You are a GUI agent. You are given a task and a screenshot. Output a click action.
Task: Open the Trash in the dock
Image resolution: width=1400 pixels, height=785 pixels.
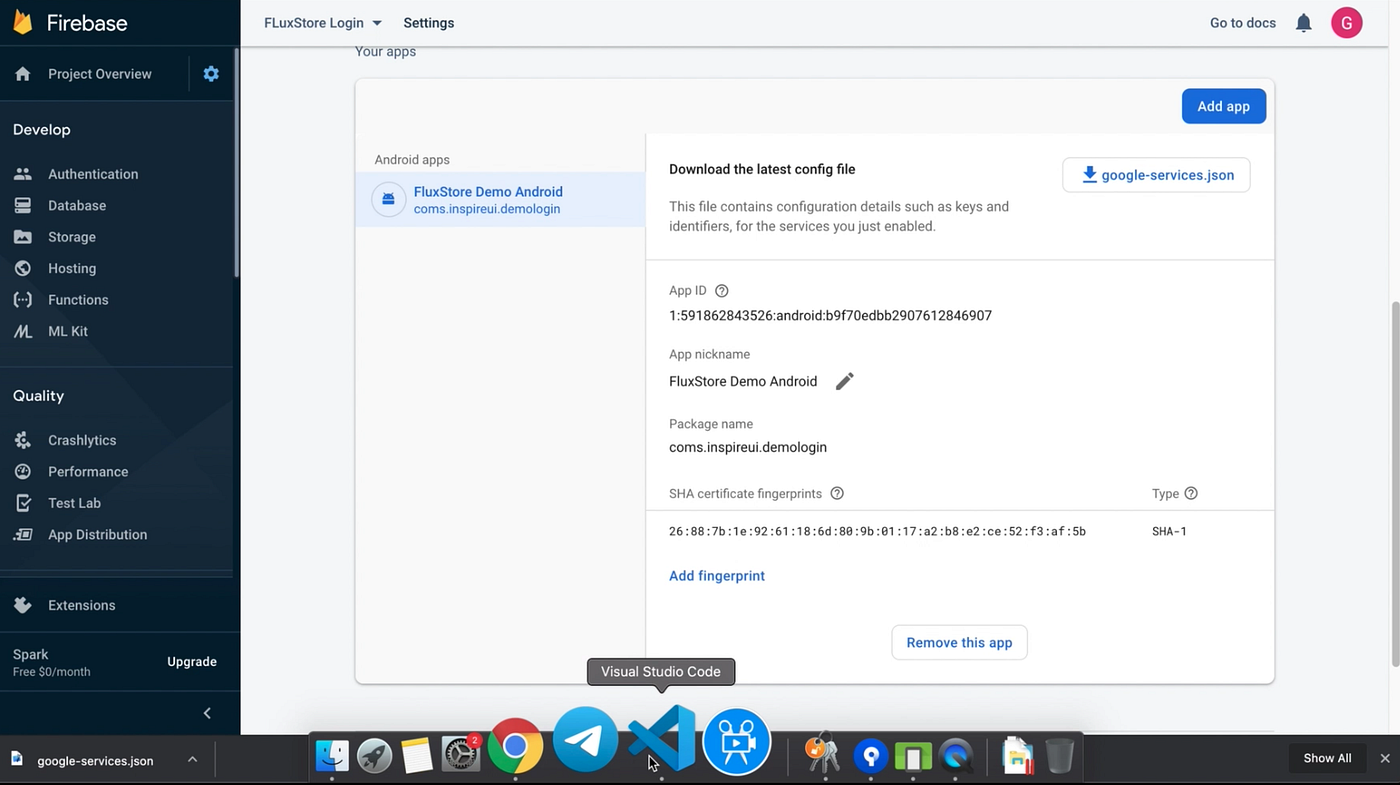point(1060,755)
